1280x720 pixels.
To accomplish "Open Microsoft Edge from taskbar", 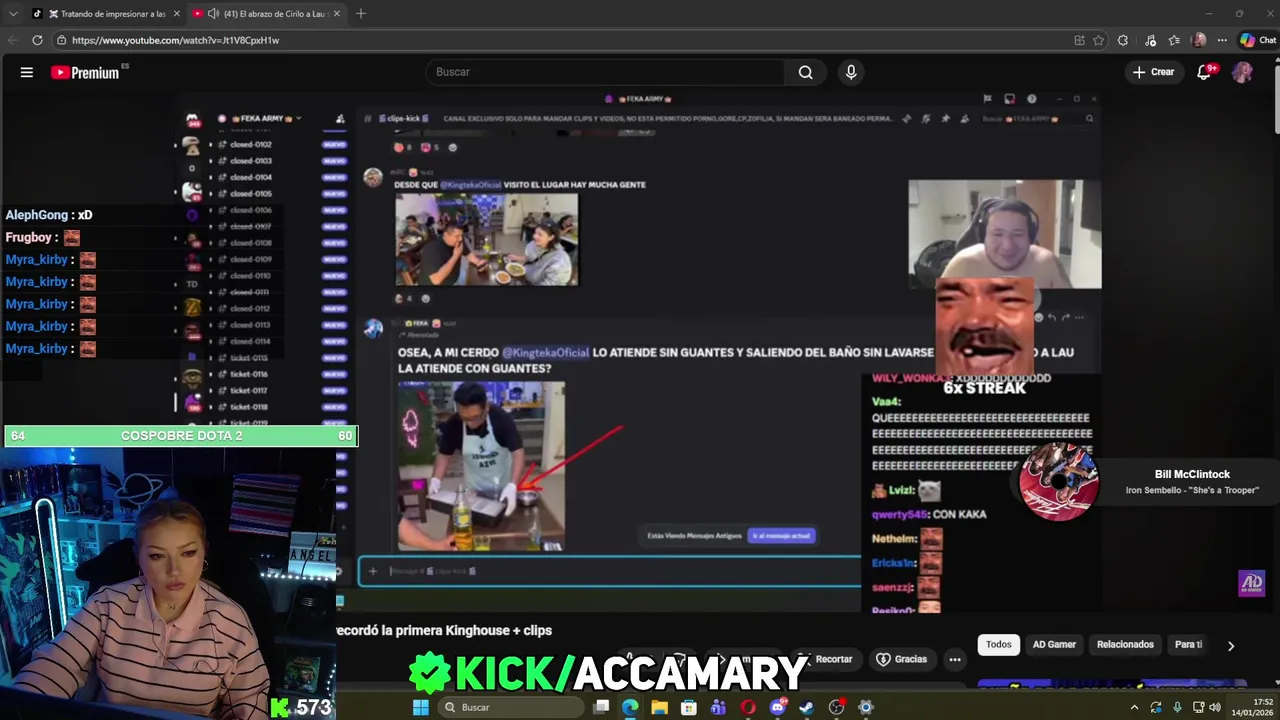I will click(630, 707).
